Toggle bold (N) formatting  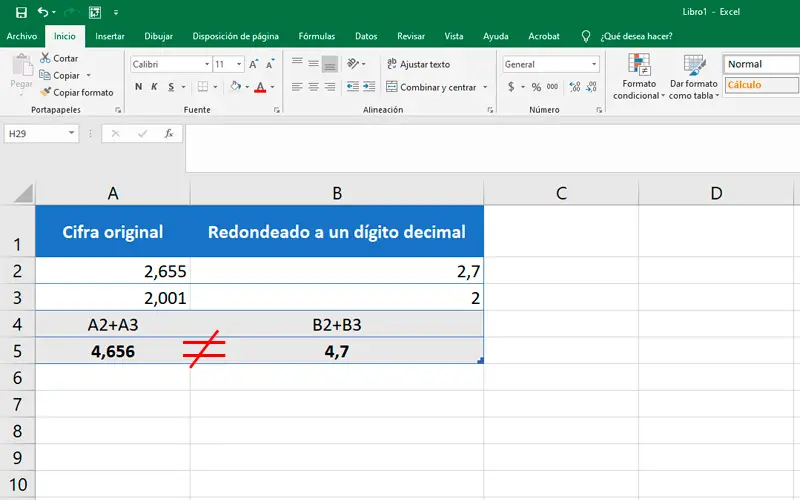tap(138, 87)
